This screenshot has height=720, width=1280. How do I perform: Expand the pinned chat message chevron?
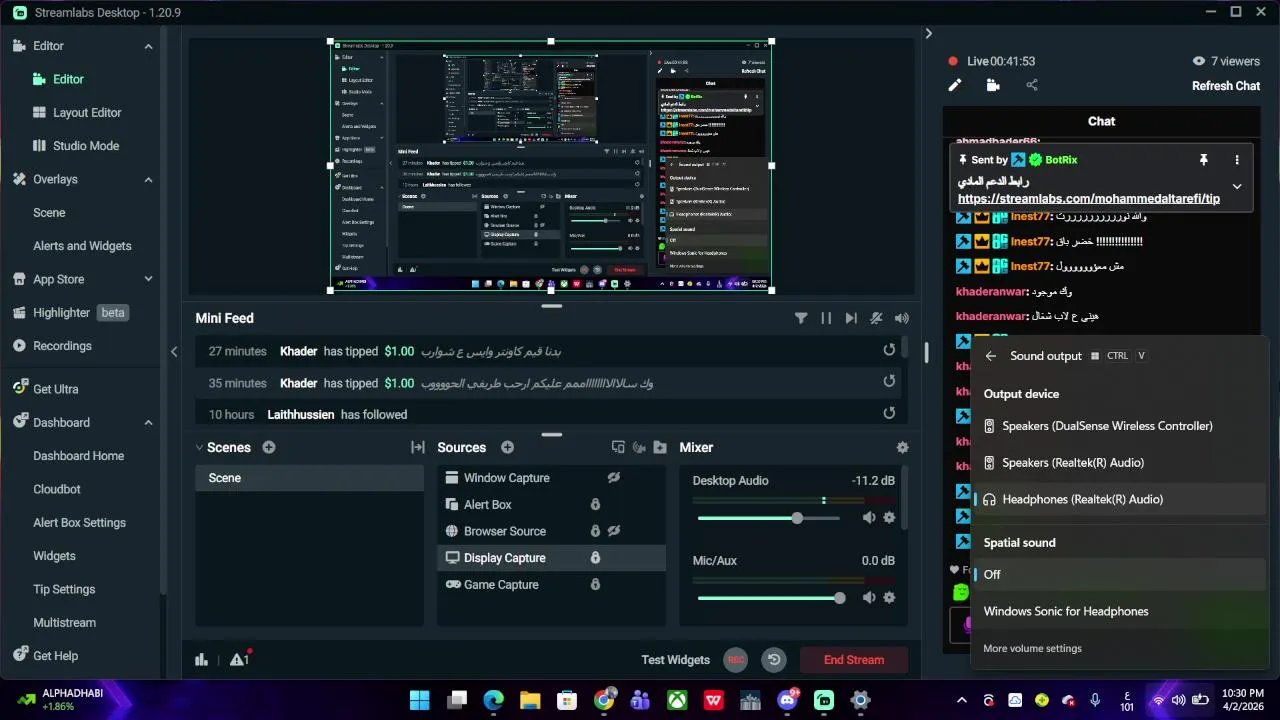[x=1237, y=187]
